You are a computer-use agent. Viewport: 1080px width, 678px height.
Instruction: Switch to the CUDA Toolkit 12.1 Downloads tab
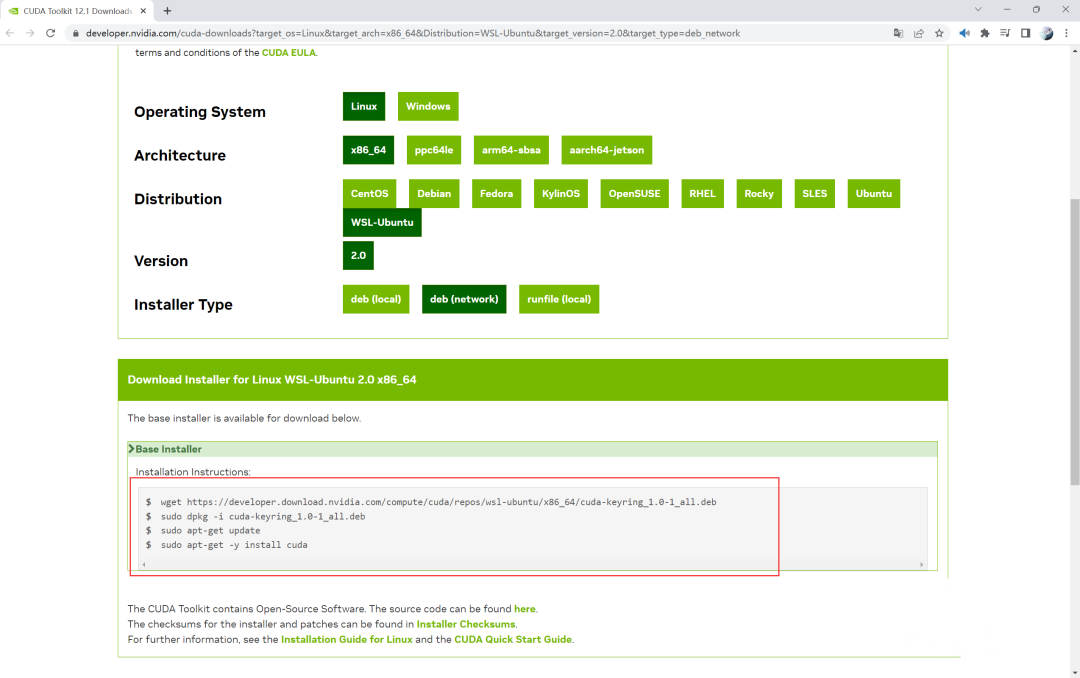point(75,10)
